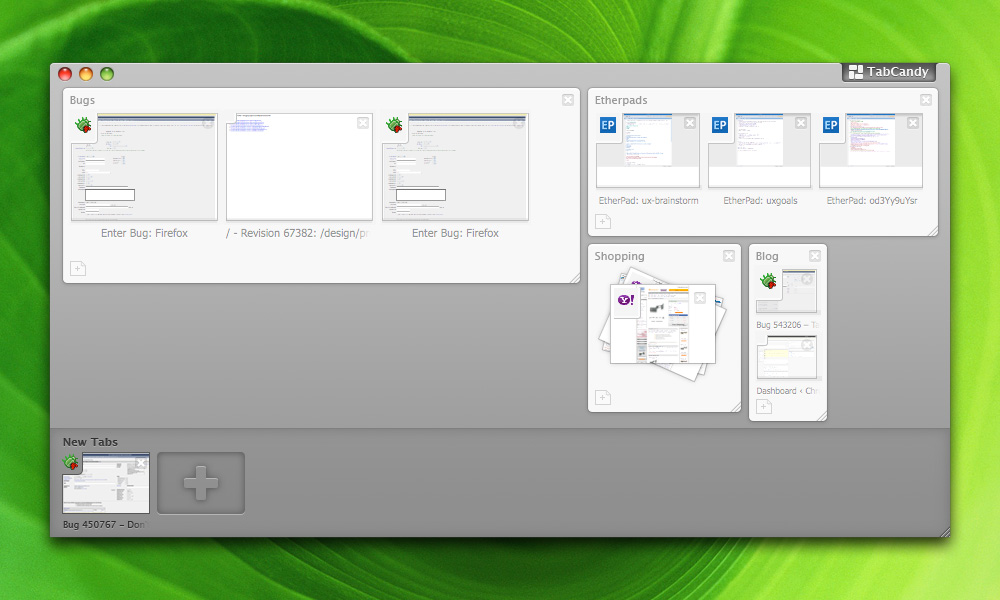
Task: Close the Shopping group
Action: point(729,256)
